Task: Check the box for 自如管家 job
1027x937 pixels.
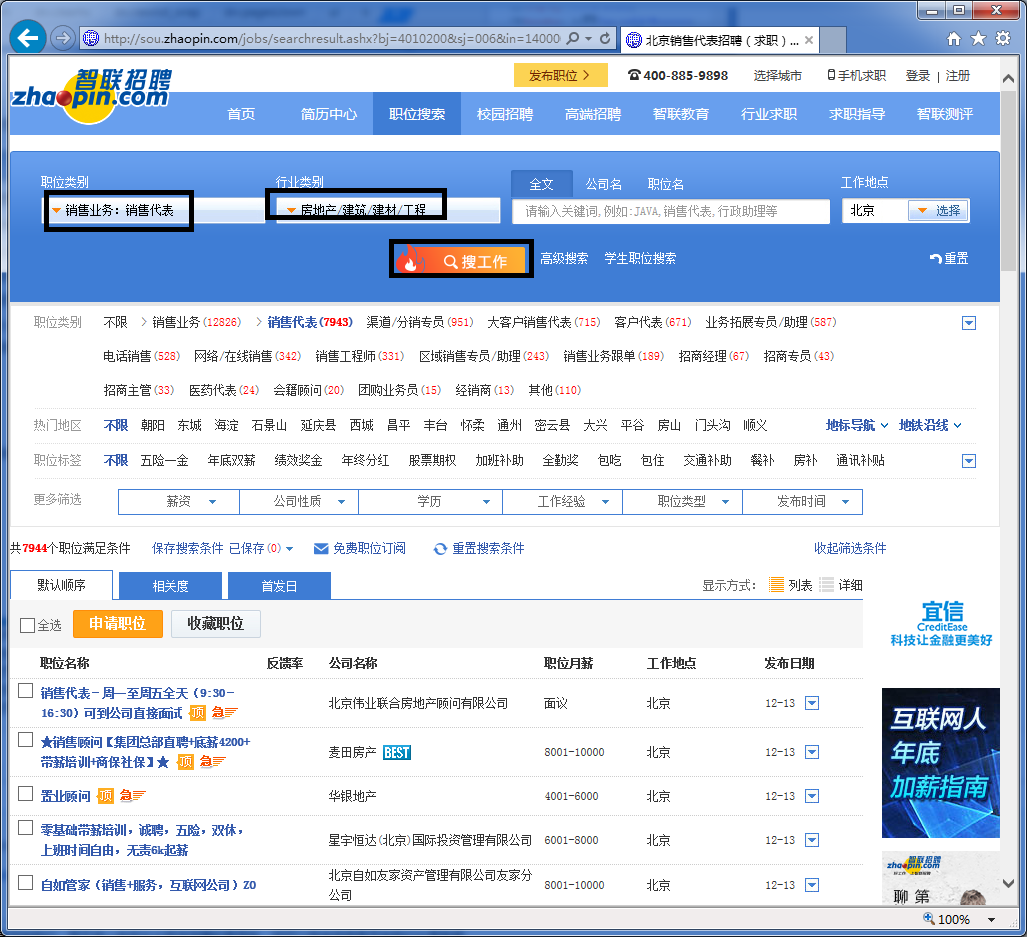Action: click(x=26, y=883)
